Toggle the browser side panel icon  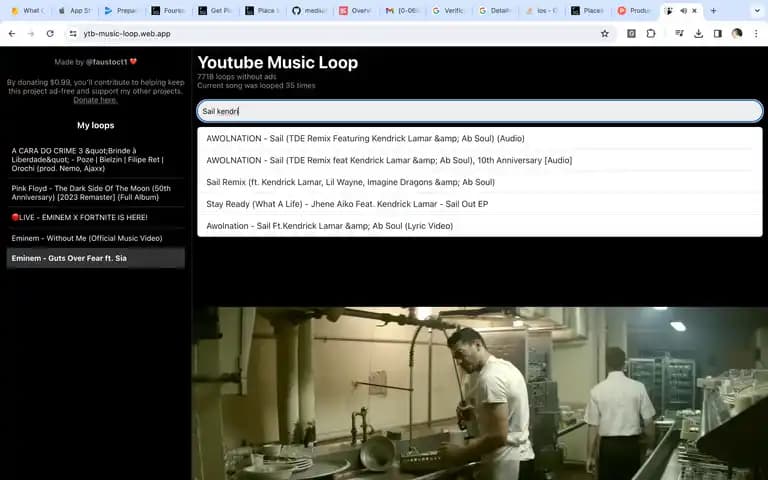(718, 33)
